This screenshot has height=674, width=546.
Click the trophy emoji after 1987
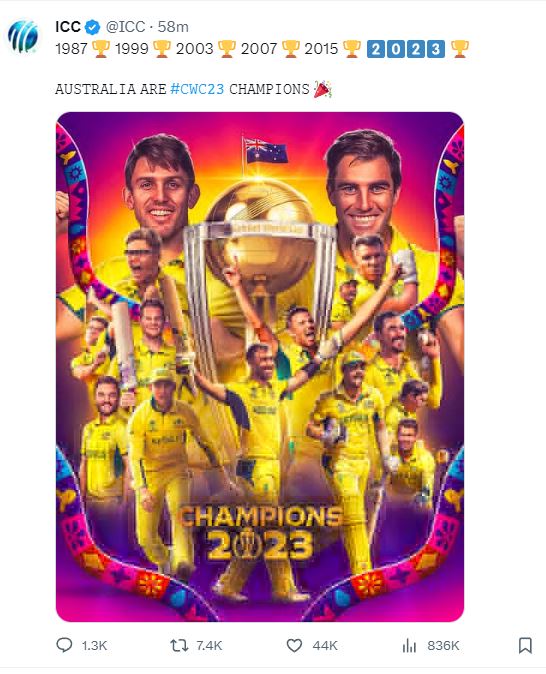tap(101, 49)
